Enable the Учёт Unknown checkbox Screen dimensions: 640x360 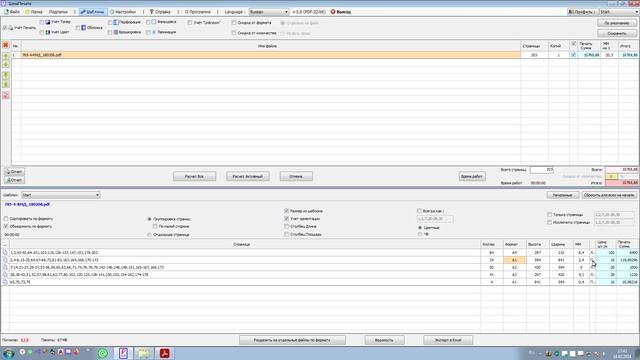[190, 23]
